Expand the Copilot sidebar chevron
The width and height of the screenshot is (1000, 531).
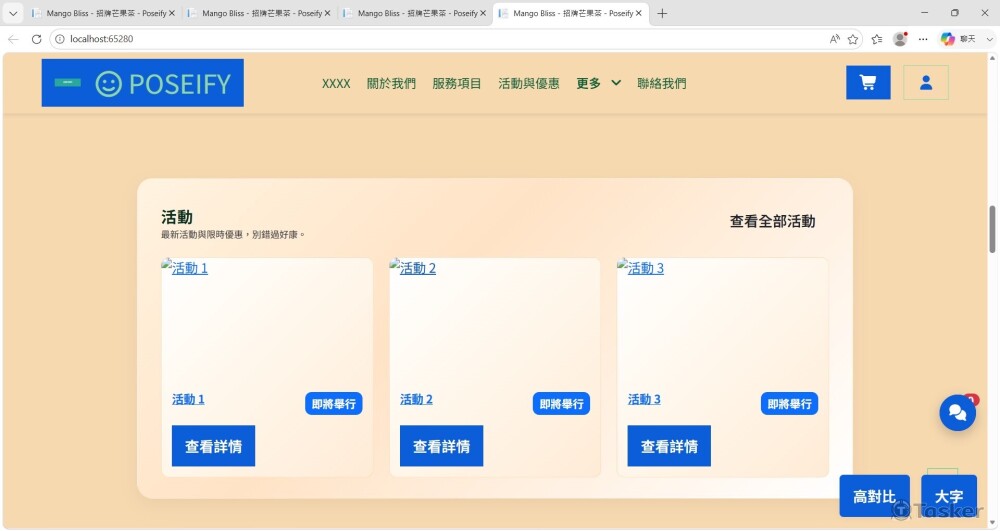[989, 39]
